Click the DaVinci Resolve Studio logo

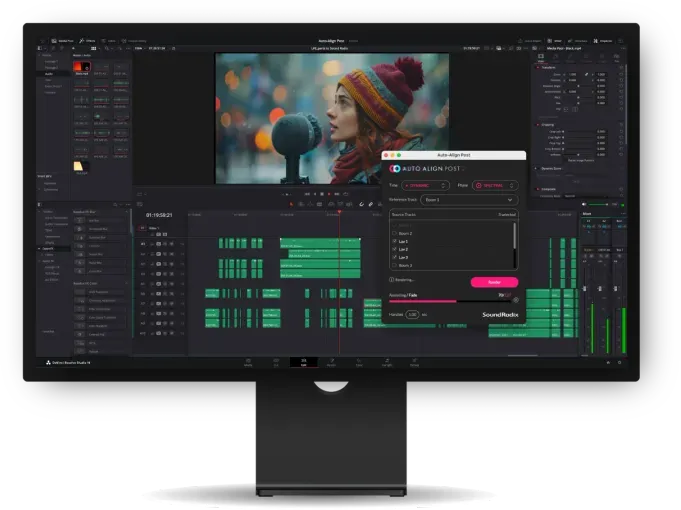tap(46, 362)
